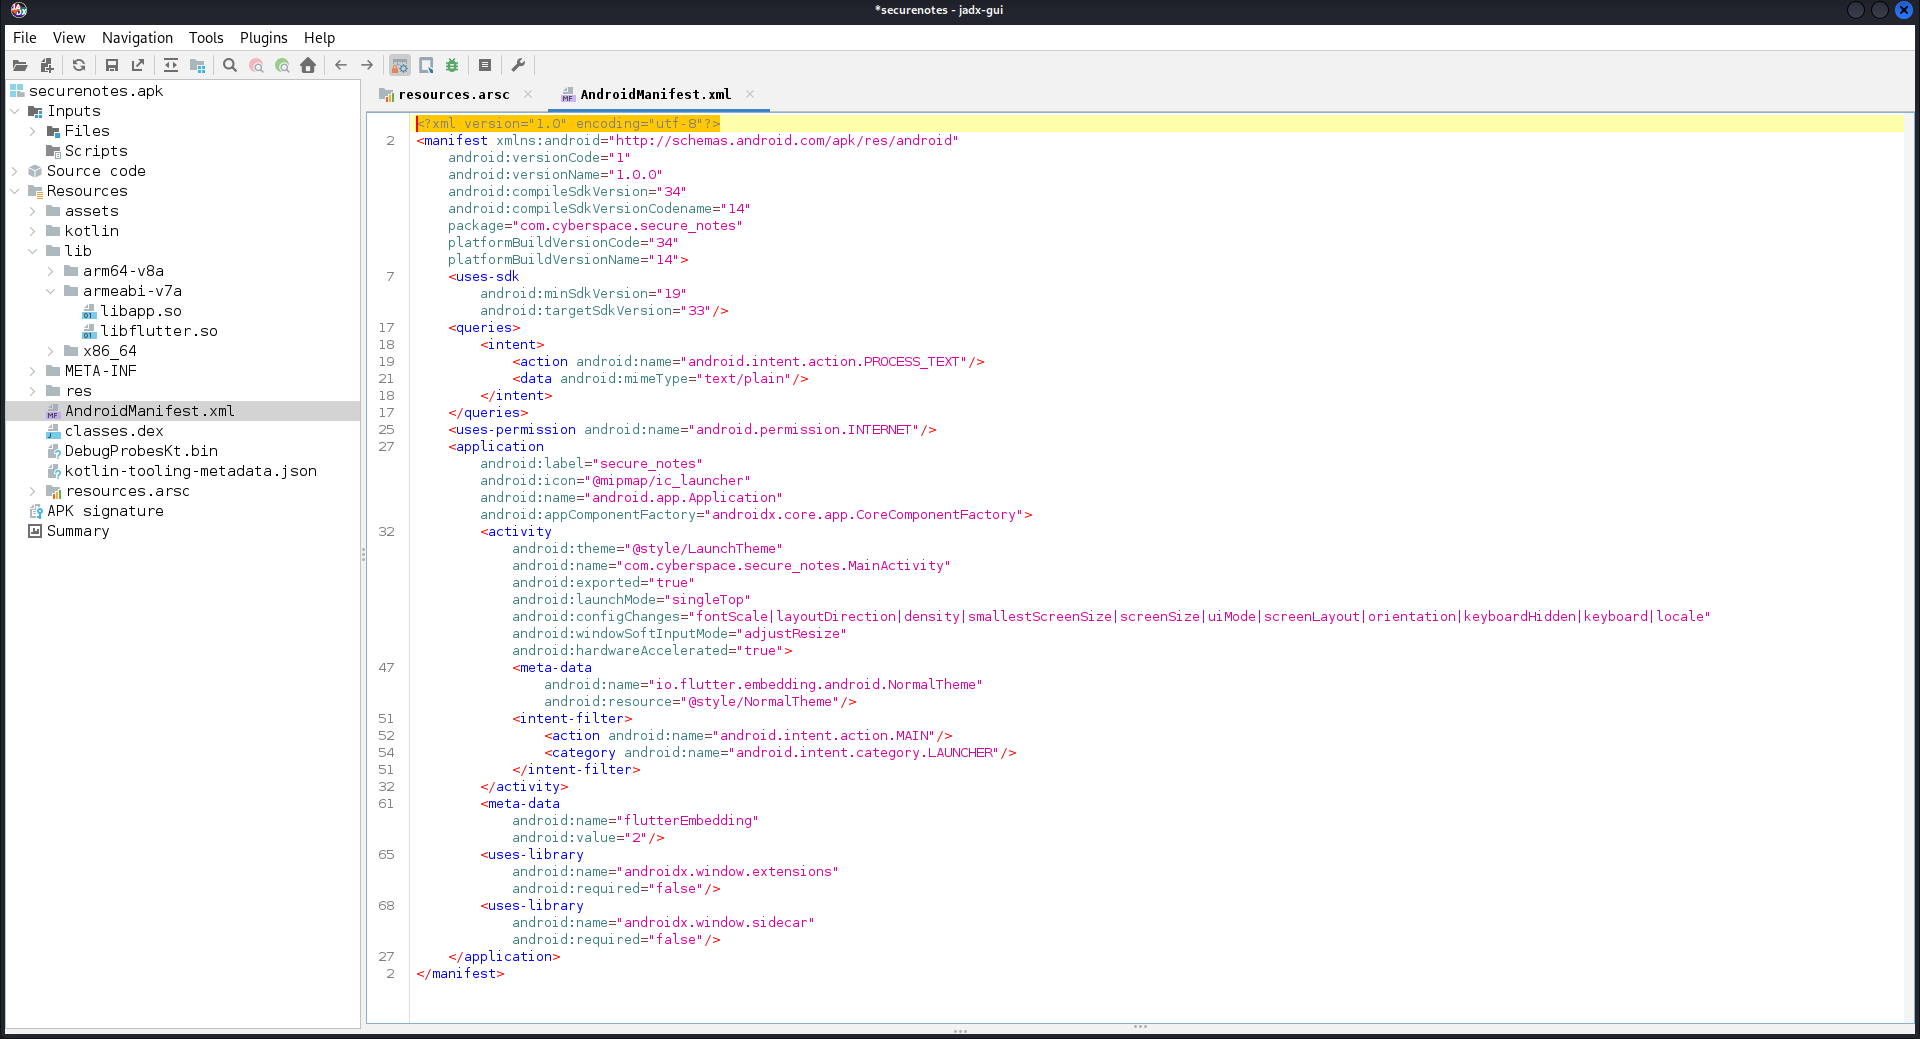Toggle the deobfuscation toolbar button
The width and height of the screenshot is (1920, 1039).
(400, 65)
